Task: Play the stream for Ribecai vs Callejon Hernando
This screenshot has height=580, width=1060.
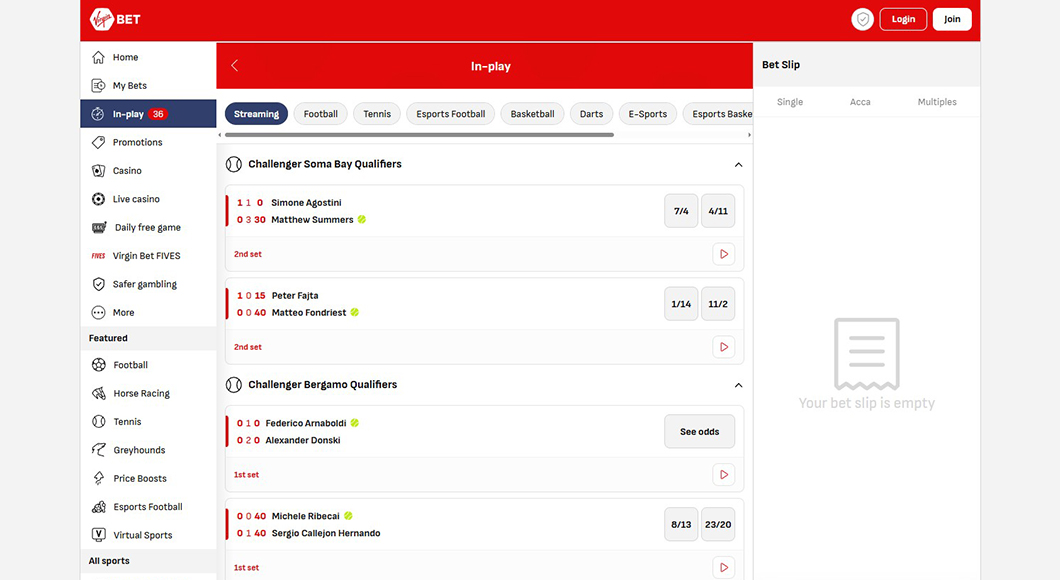Action: [723, 566]
